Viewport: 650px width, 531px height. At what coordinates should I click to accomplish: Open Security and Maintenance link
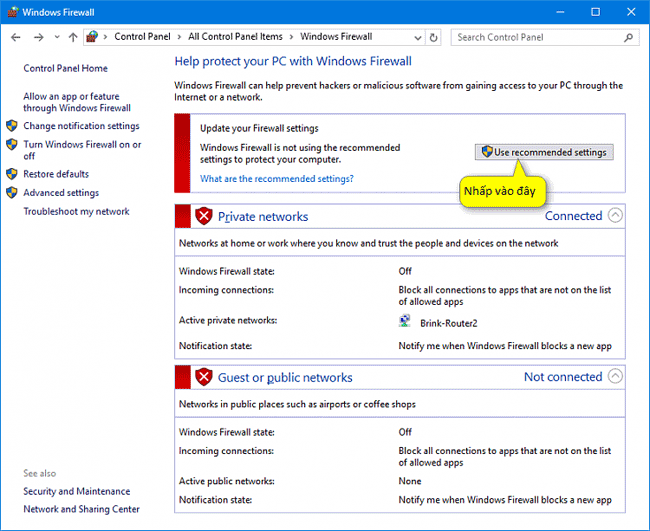tap(77, 491)
